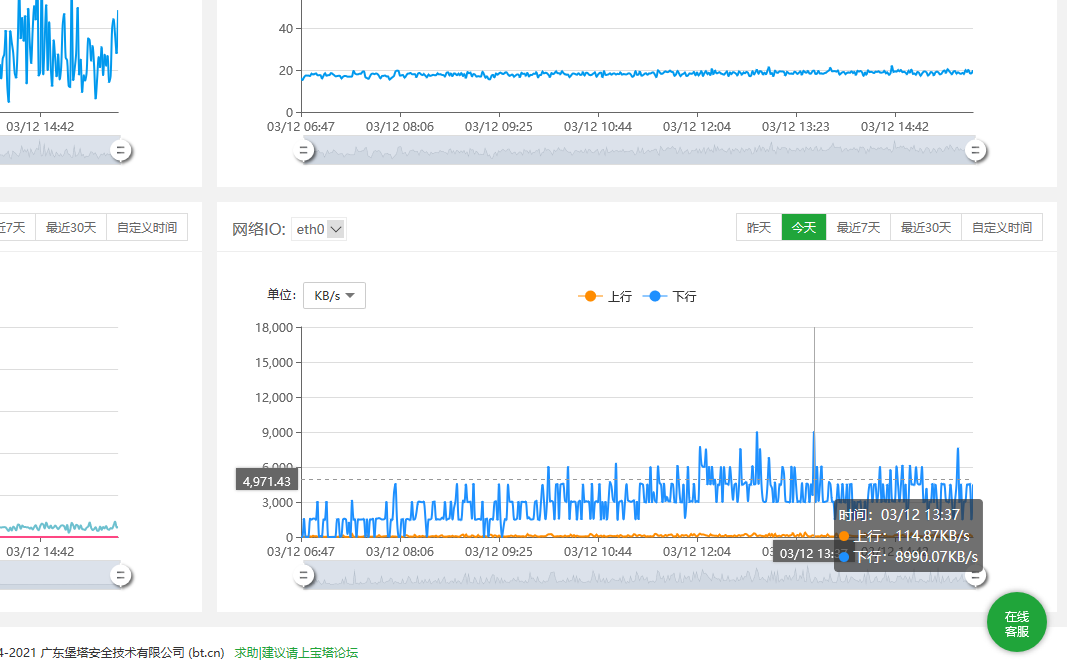Select the 今天 tab in network IO panel

[x=804, y=227]
